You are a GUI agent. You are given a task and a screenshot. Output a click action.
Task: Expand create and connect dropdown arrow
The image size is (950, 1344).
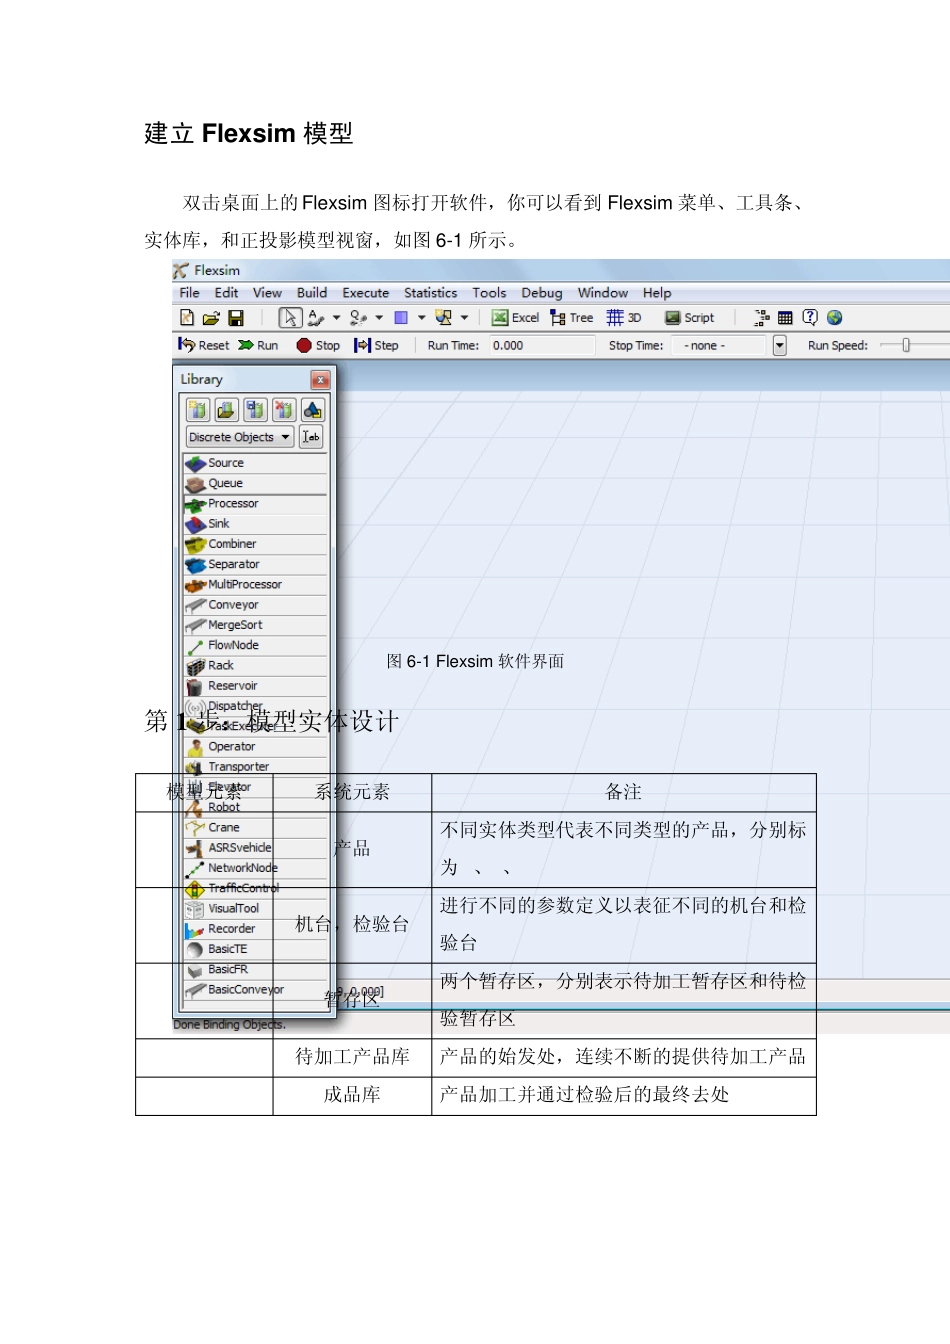point(465,318)
